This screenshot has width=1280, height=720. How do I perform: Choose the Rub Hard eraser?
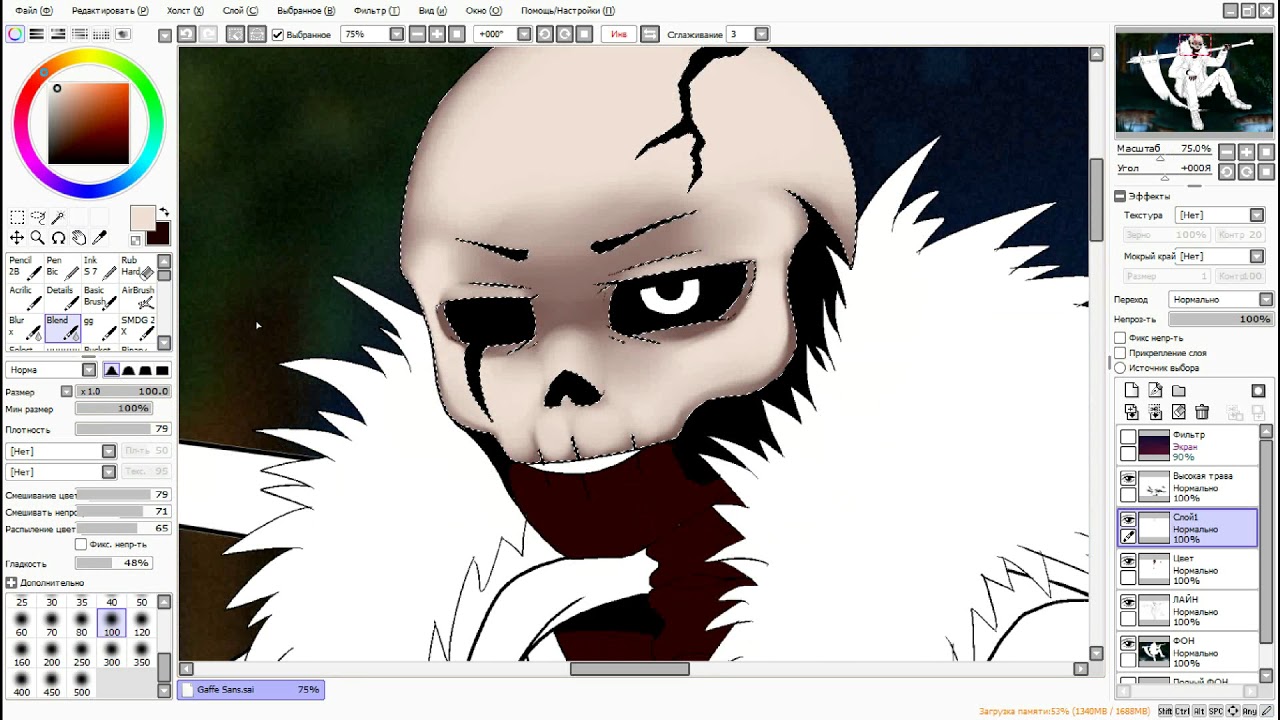(138, 268)
